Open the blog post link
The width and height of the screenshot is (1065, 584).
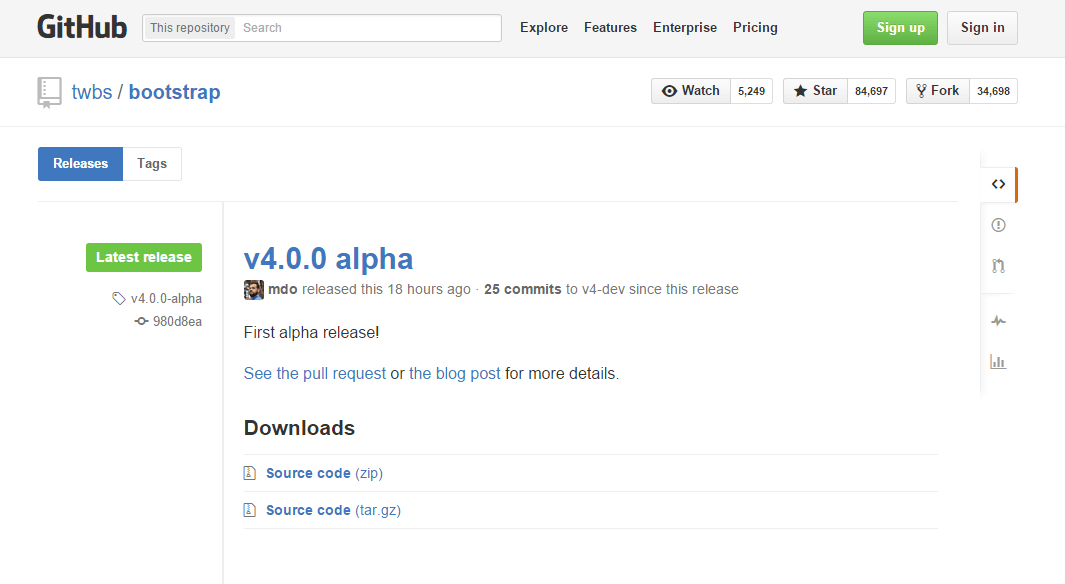tap(454, 373)
